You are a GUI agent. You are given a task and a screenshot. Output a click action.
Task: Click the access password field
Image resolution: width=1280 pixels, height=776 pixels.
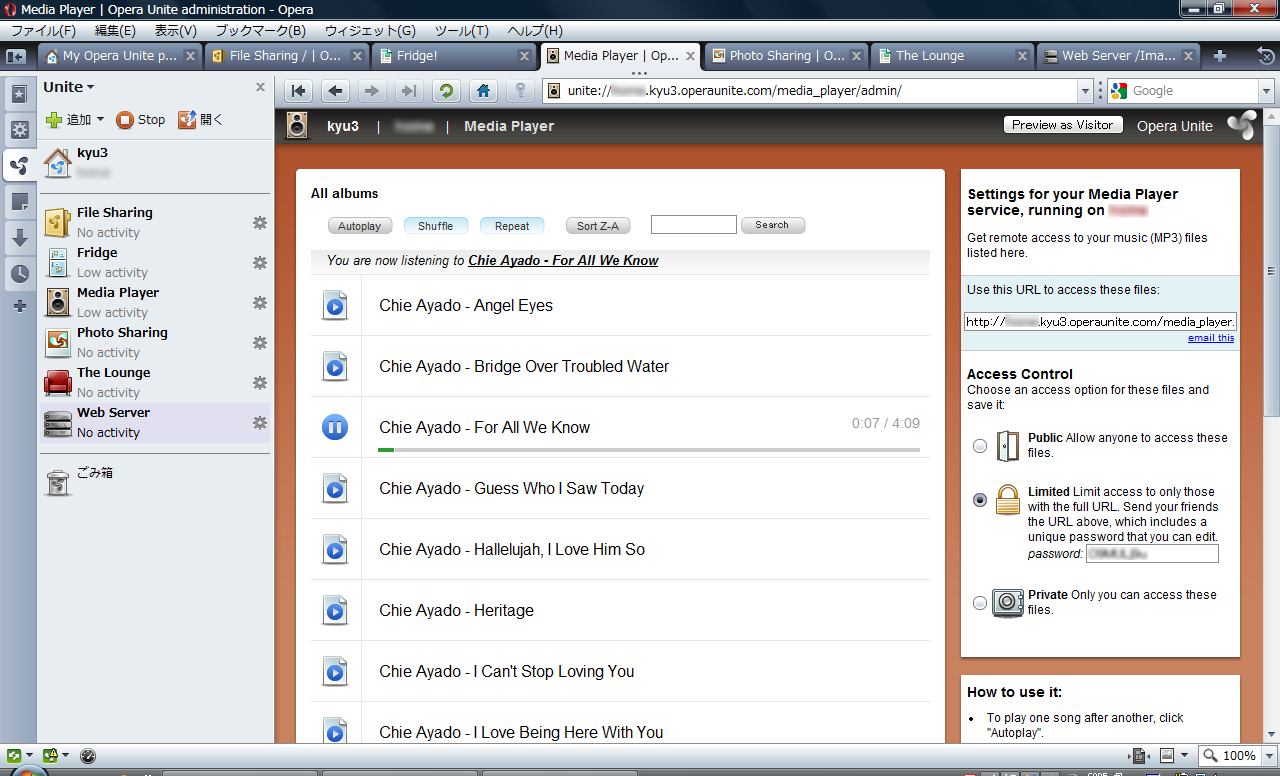[x=1152, y=554]
